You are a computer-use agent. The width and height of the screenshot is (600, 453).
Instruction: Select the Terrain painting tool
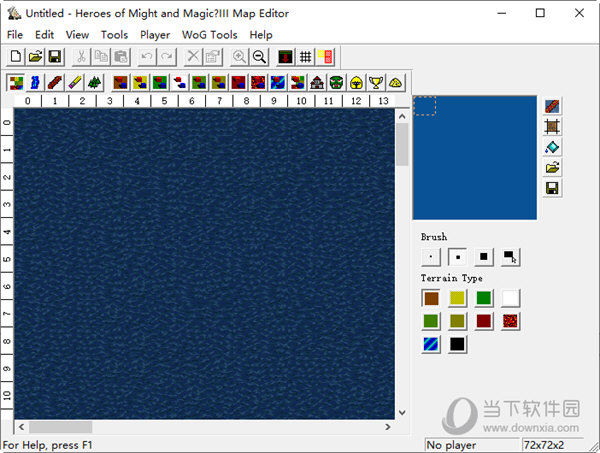[16, 82]
